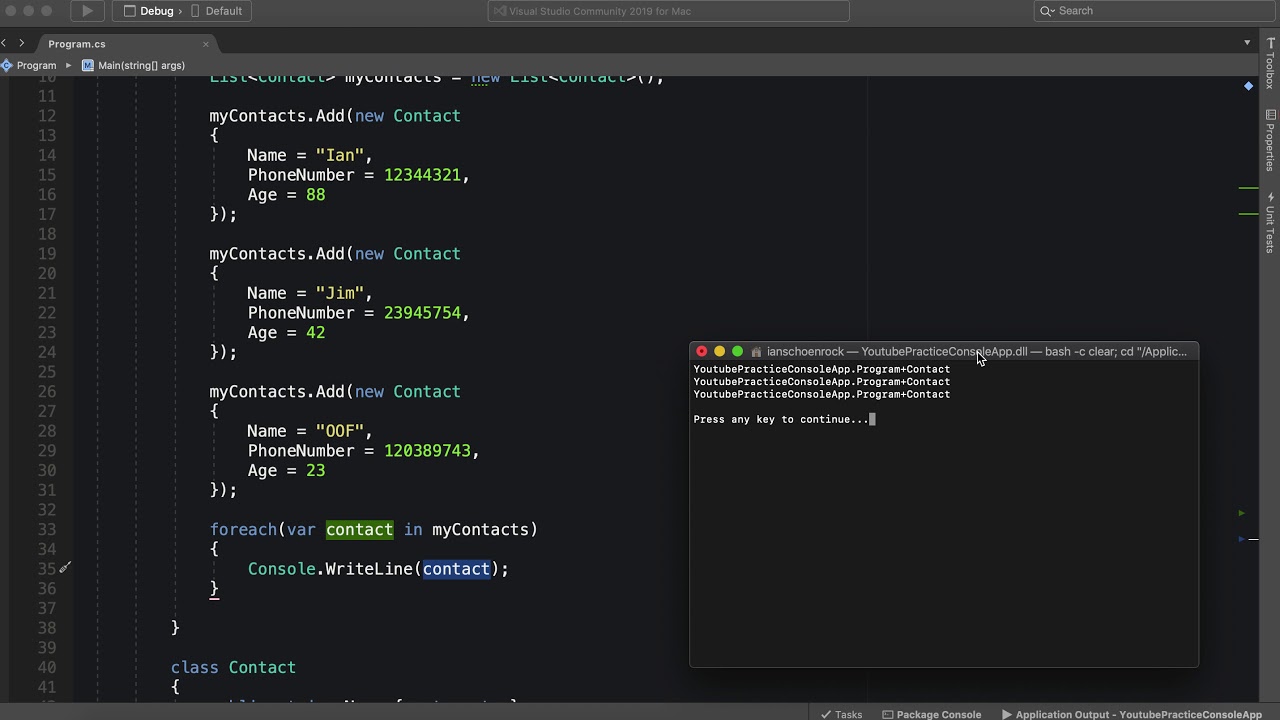Close the terminal window with red button
1280x720 pixels.
click(x=702, y=351)
